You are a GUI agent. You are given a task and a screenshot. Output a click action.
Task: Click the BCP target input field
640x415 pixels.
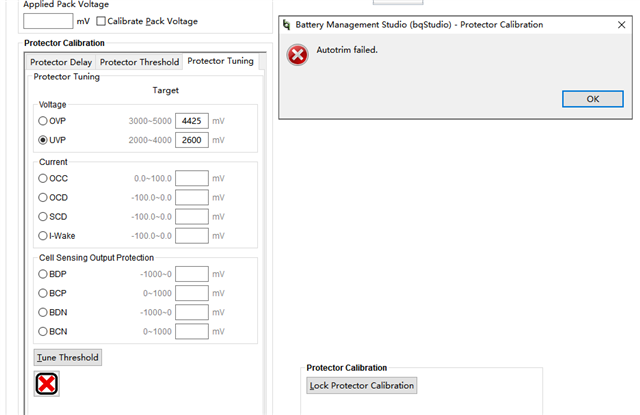[x=192, y=293]
